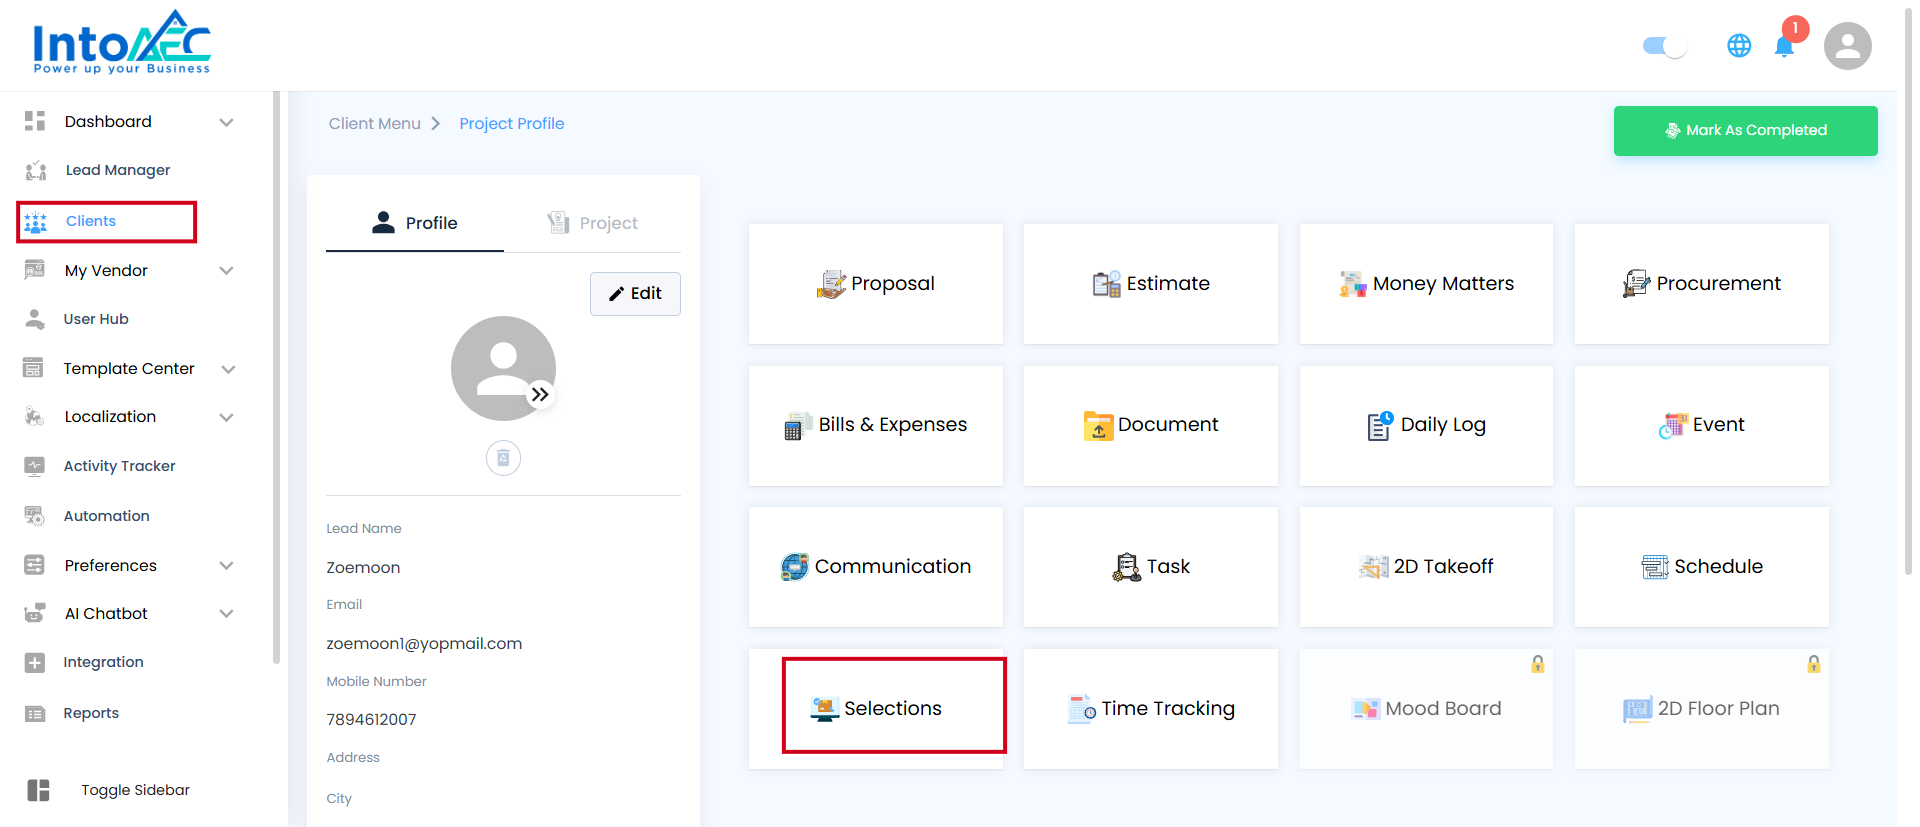Click the double-arrow icon on profile picture
Image resolution: width=1920 pixels, height=827 pixels.
[x=540, y=395]
